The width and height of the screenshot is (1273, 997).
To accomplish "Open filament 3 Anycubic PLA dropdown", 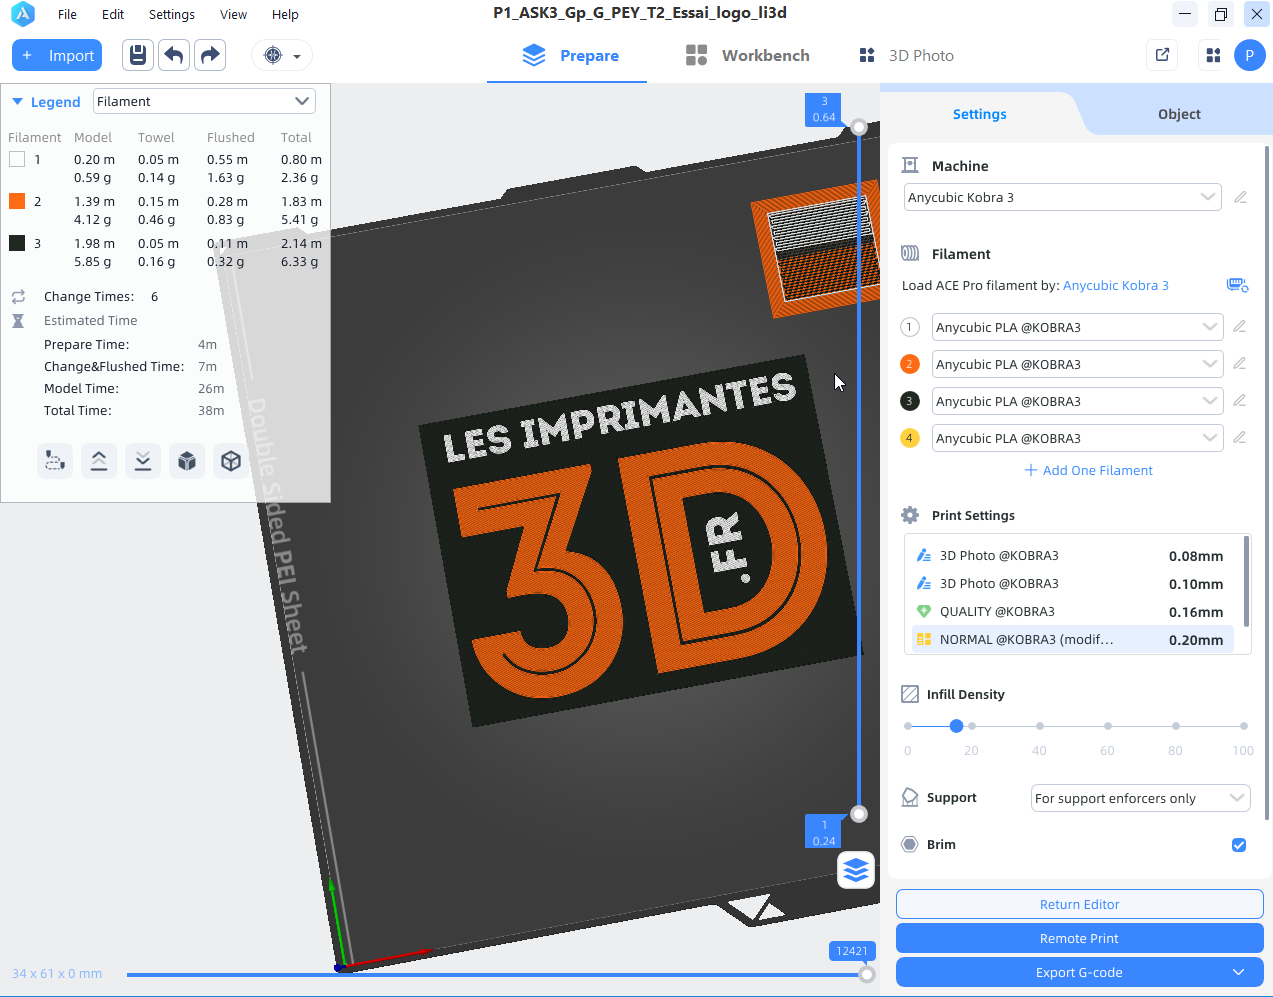I will point(1078,401).
